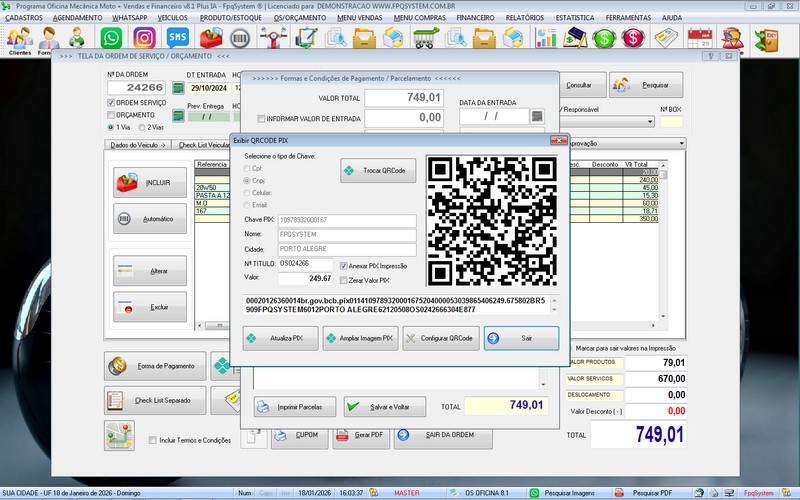Open the Aprovação dropdown arrow
The width and height of the screenshot is (800, 500).
681,144
